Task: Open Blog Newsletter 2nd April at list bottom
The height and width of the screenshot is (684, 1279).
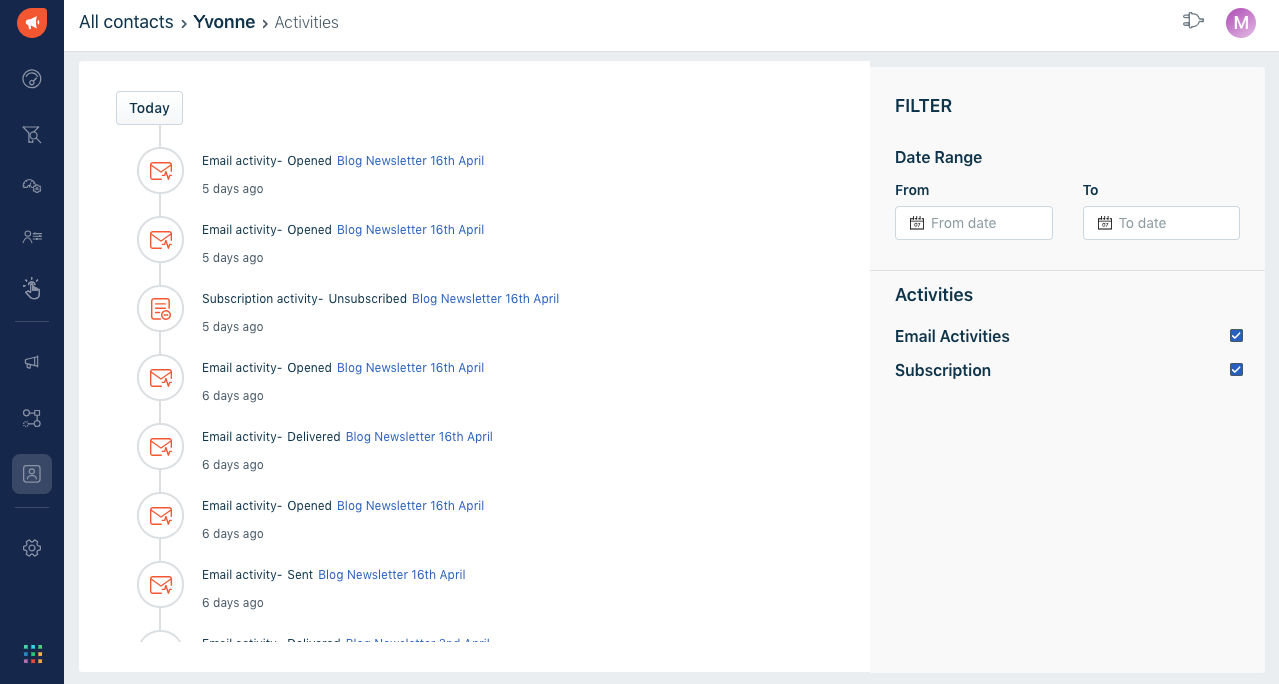Action: coord(416,641)
